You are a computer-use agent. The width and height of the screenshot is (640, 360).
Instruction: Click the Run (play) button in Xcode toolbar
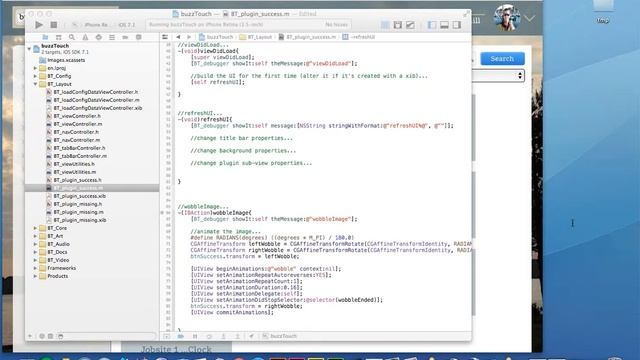click(x=39, y=25)
